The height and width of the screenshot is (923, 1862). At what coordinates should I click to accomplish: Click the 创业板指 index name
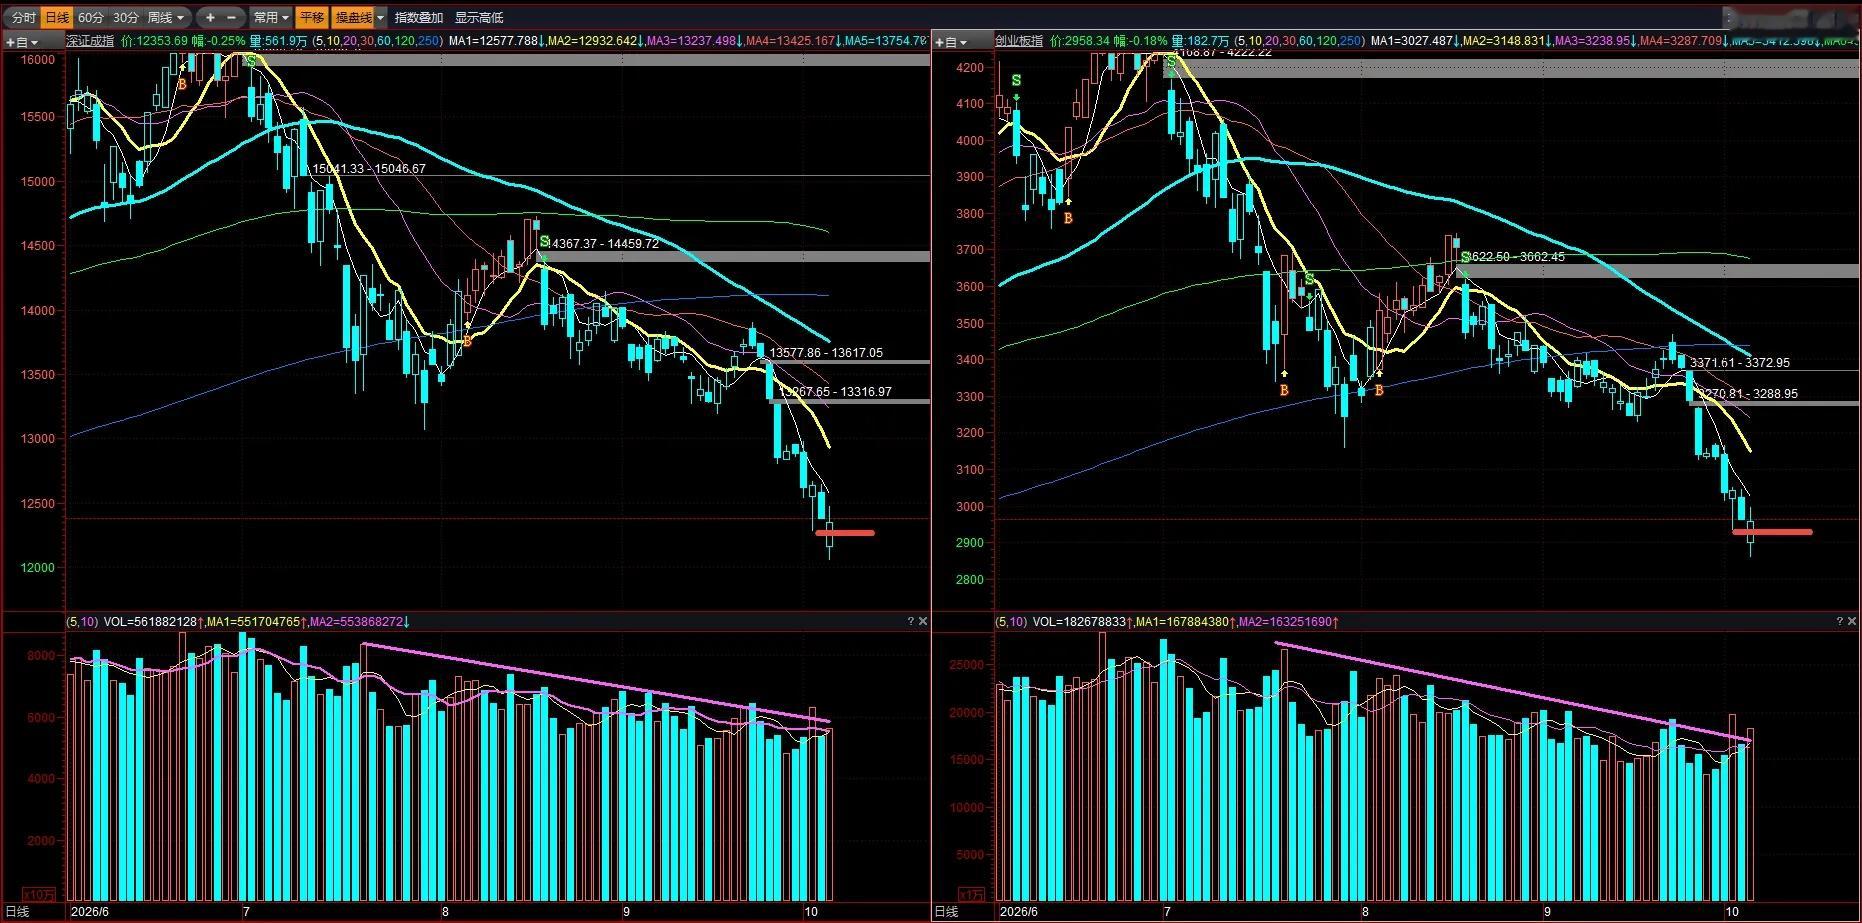click(1019, 41)
